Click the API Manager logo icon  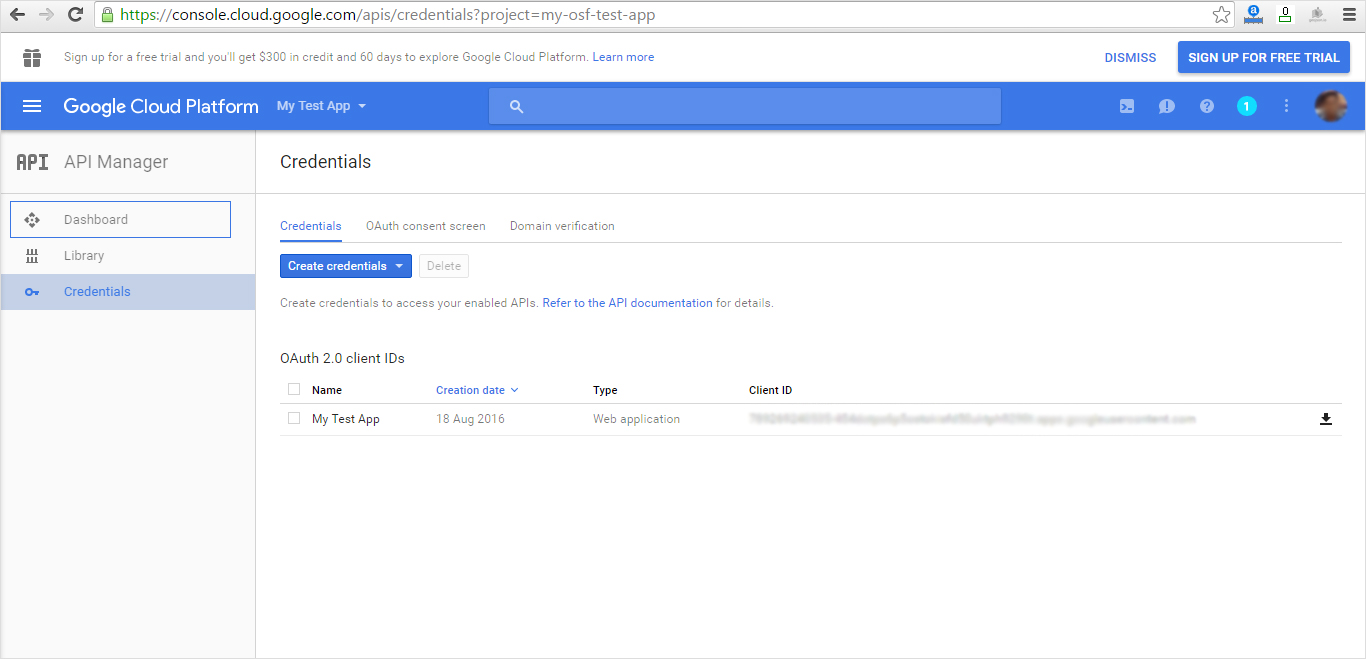(33, 162)
